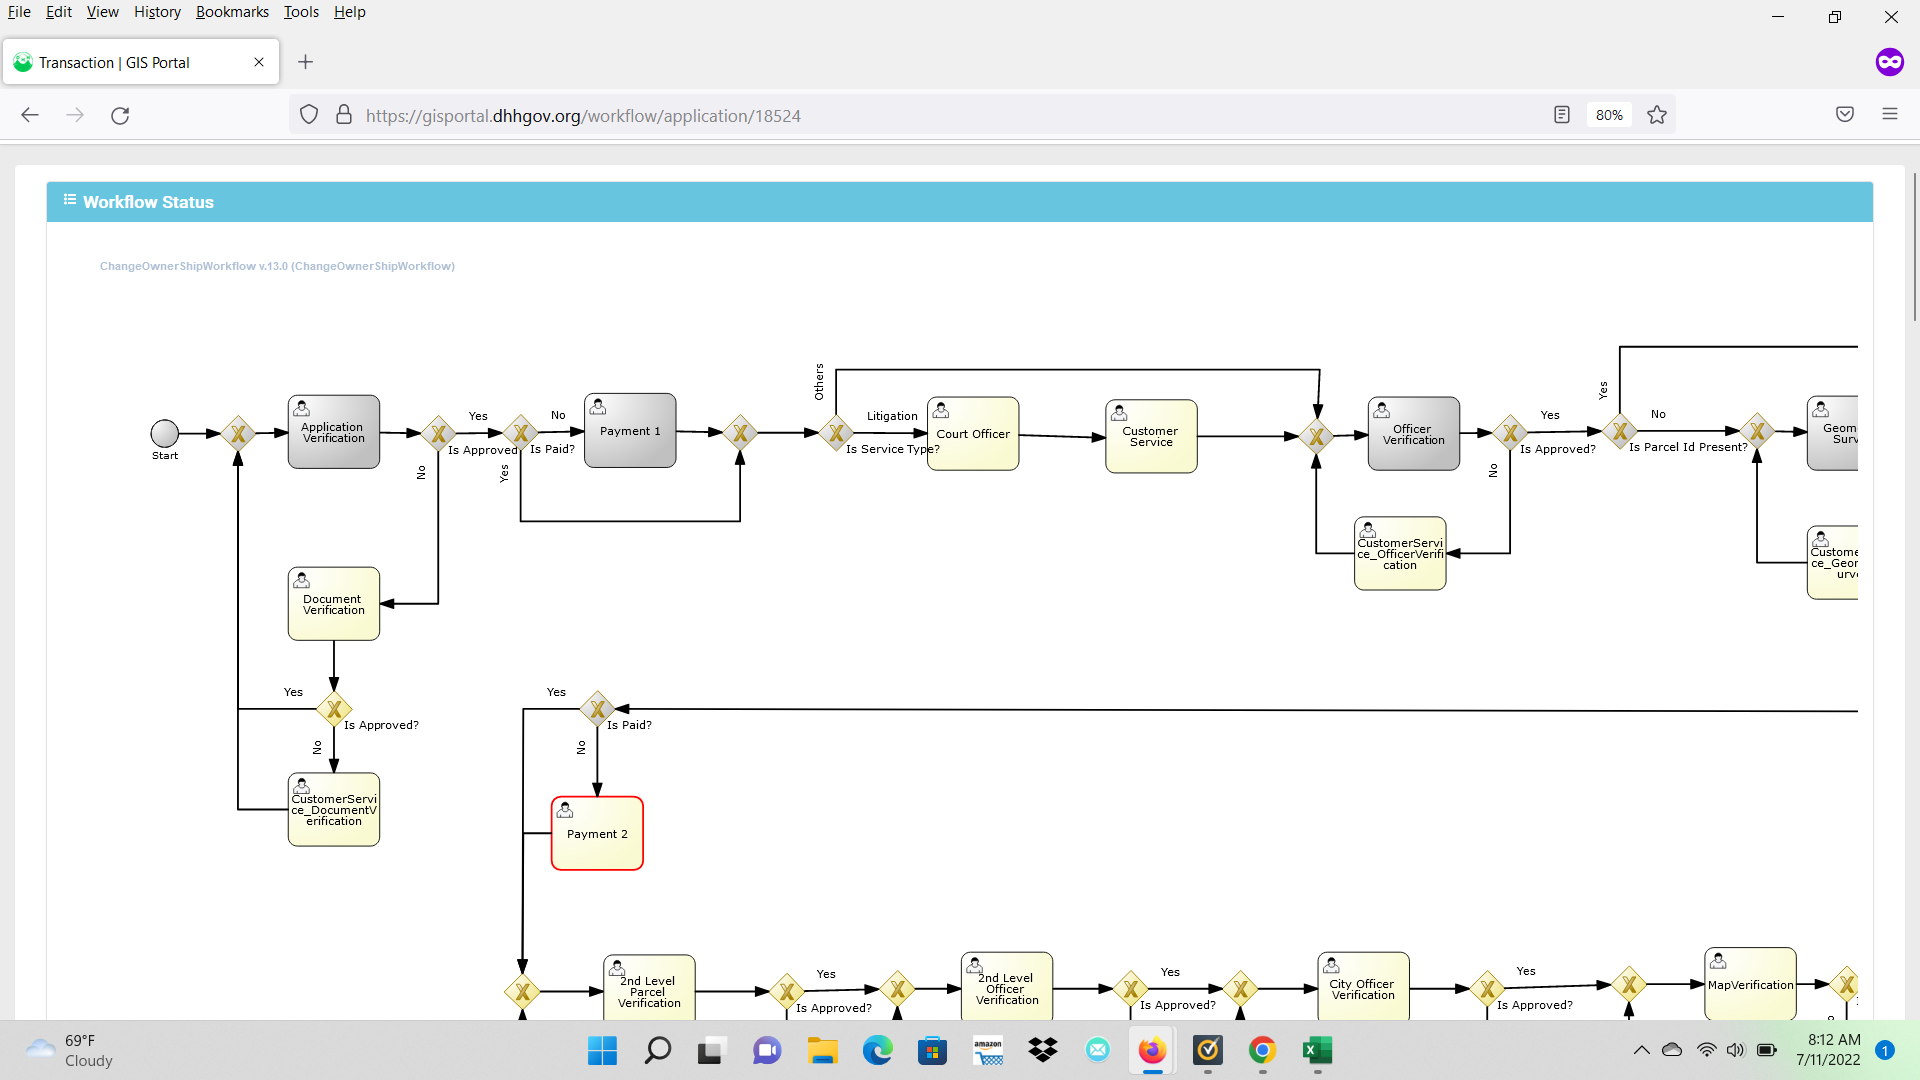Open the Firefox application hamburger menu
This screenshot has width=1920, height=1080.
(1890, 114)
